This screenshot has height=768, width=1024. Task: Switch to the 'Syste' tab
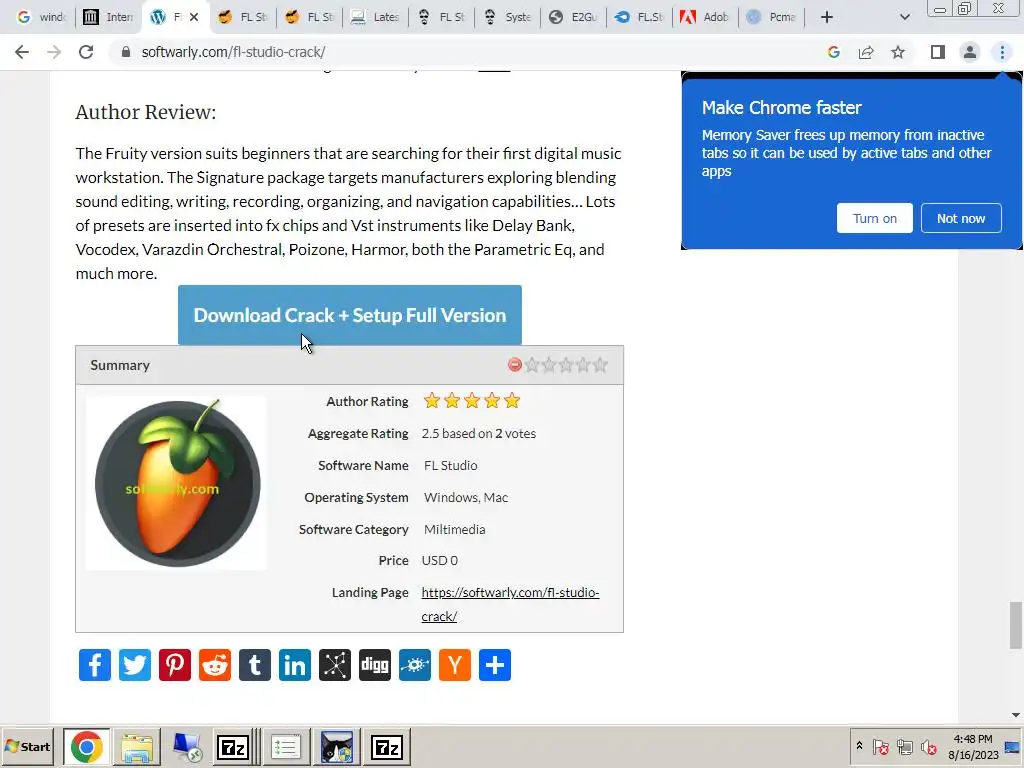tap(507, 17)
